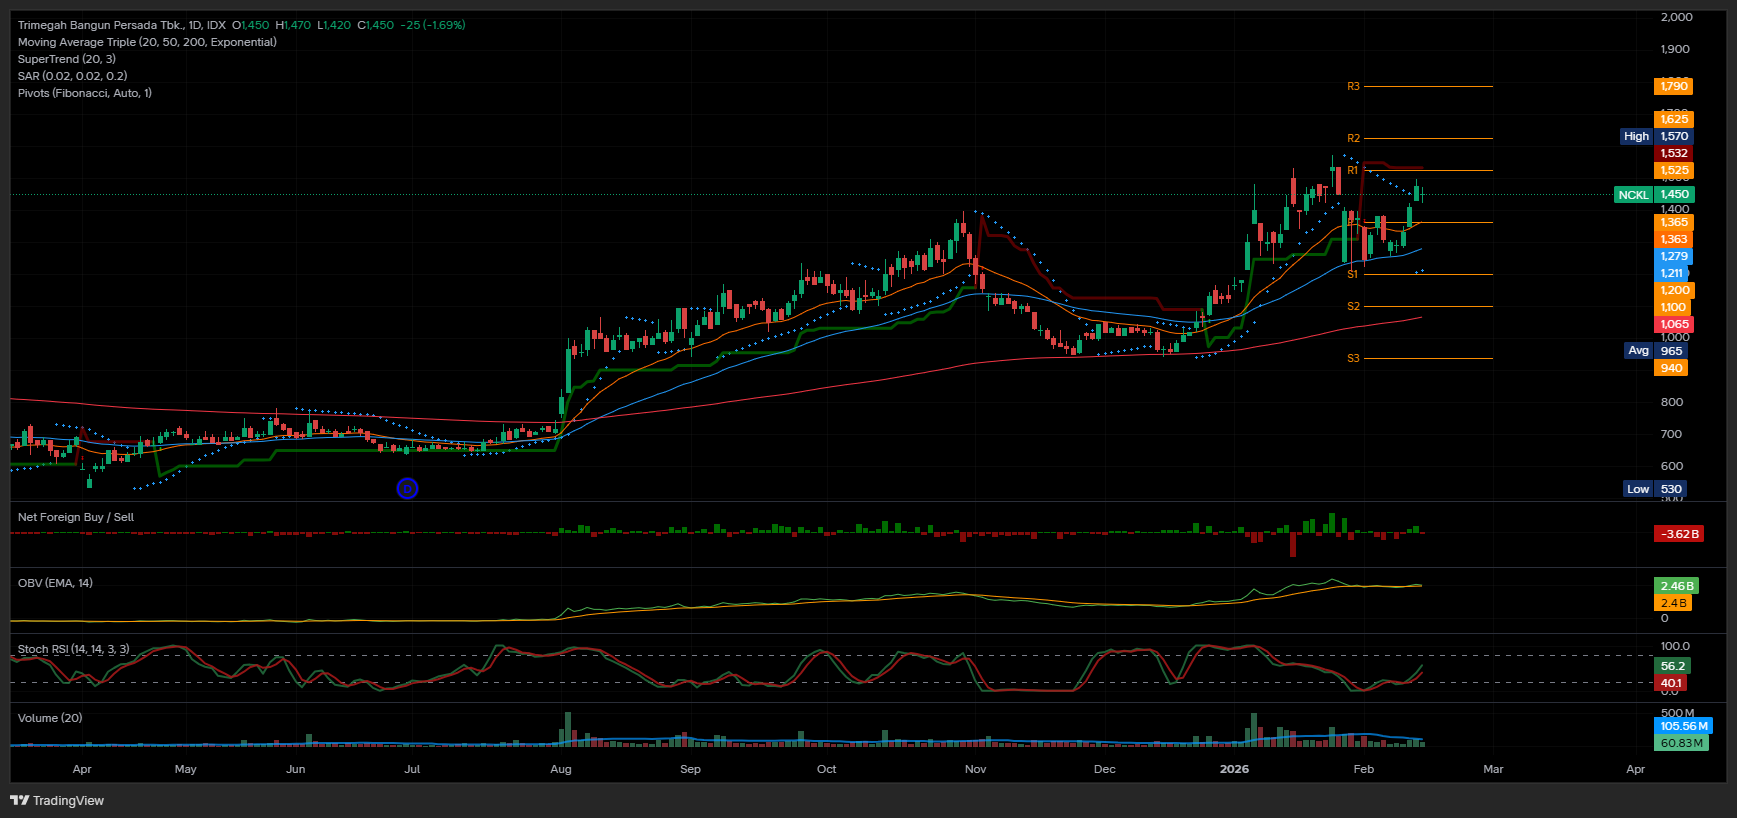Select the R3 pivot level label

click(x=1353, y=87)
